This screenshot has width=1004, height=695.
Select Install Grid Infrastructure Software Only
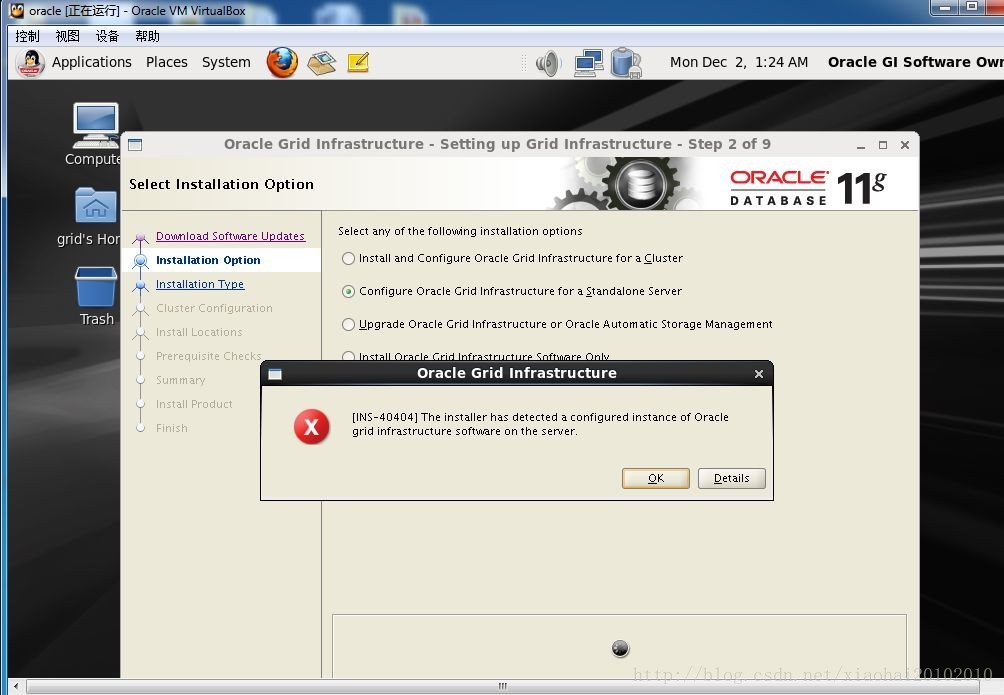click(x=348, y=356)
